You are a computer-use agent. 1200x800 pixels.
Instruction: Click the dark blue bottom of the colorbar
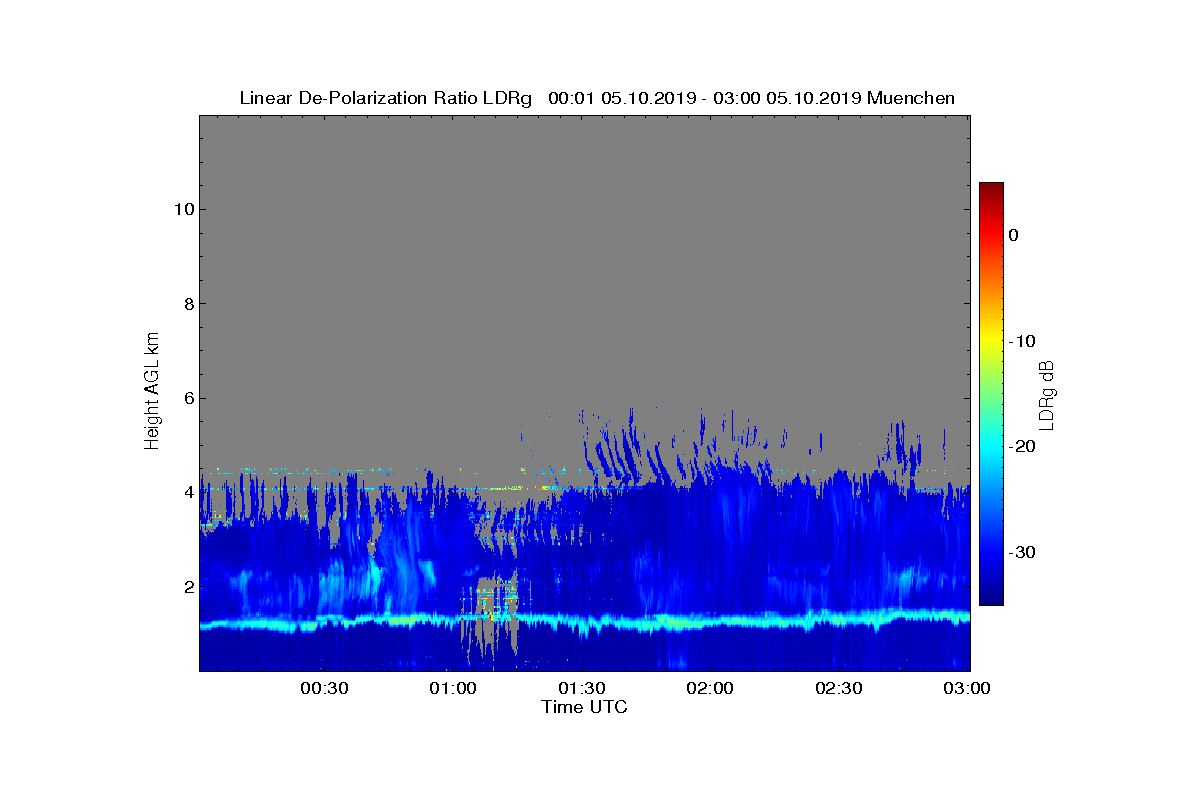tap(991, 597)
